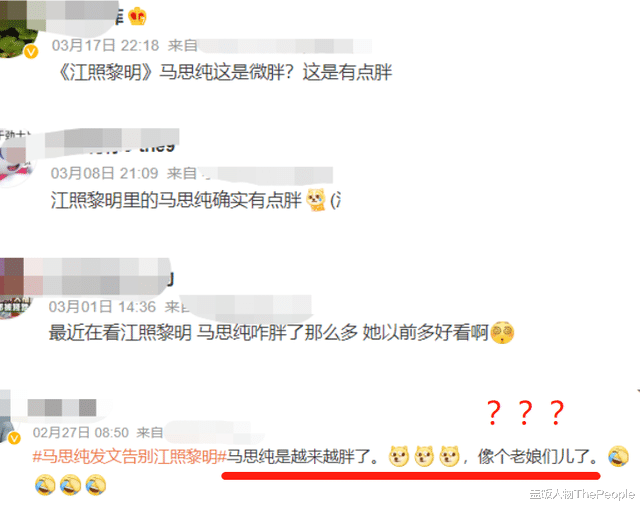Click the 03月17日 22:18 timestamp
Viewport: 640px width, 507px height.
point(105,46)
